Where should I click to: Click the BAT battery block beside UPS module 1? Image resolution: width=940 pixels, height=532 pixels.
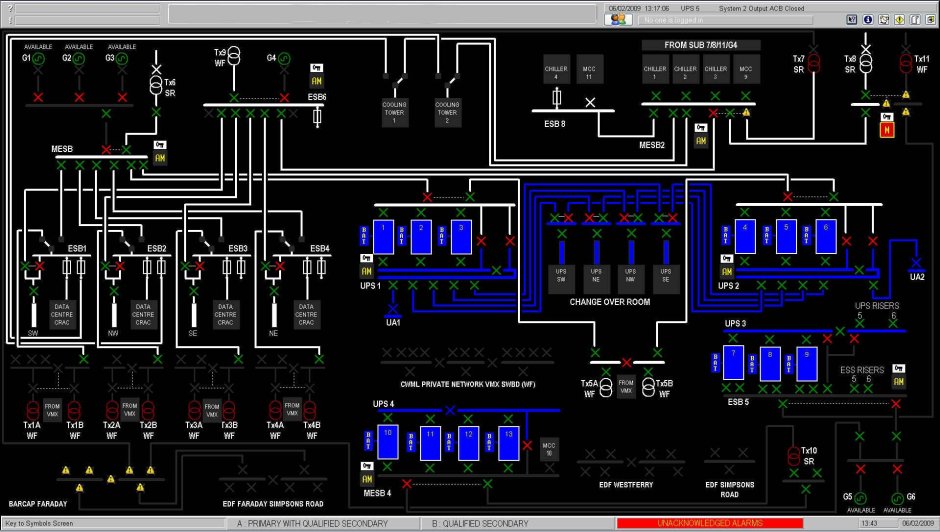364,236
